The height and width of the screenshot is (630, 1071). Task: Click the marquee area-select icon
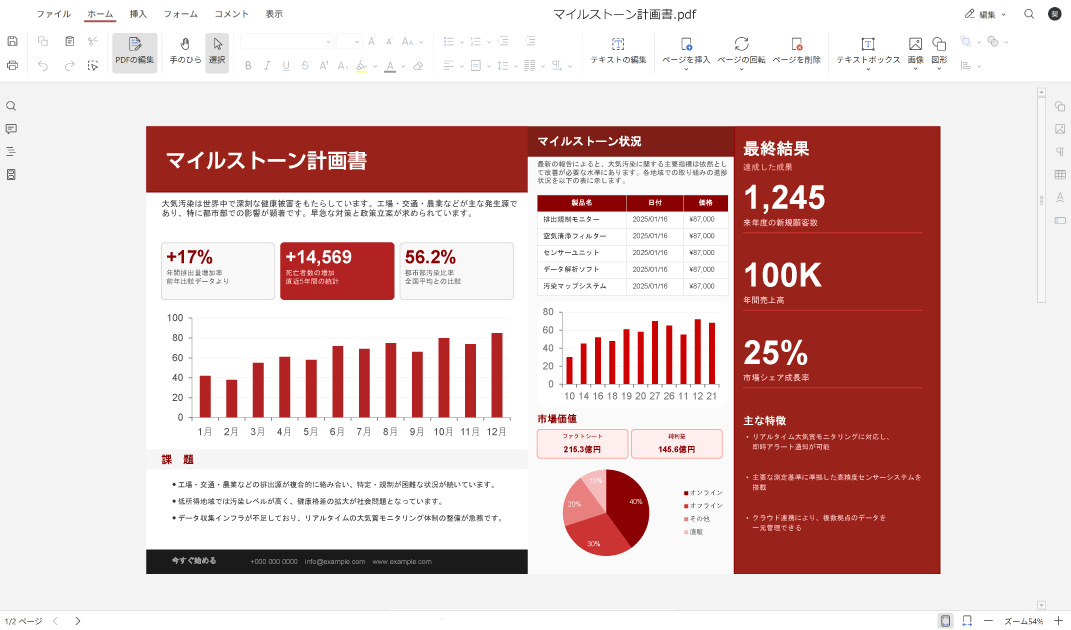pos(93,66)
